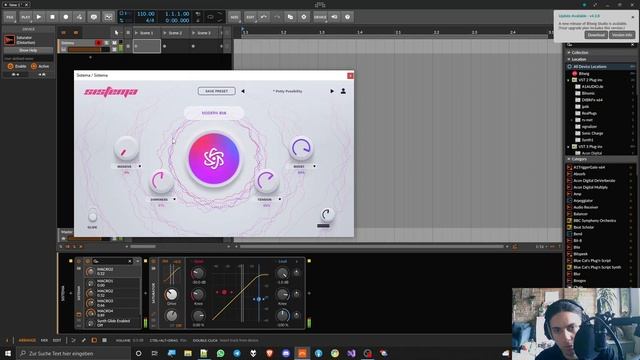
Task: Open the ADD menu
Action: pos(234,17)
